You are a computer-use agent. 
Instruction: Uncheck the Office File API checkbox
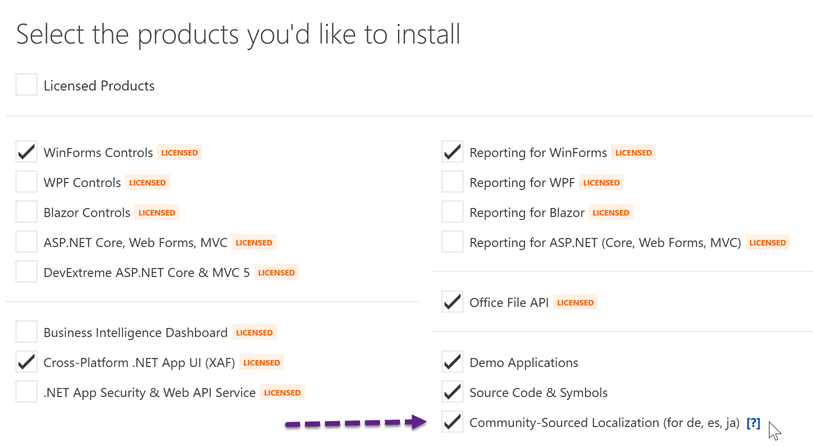[x=453, y=302]
